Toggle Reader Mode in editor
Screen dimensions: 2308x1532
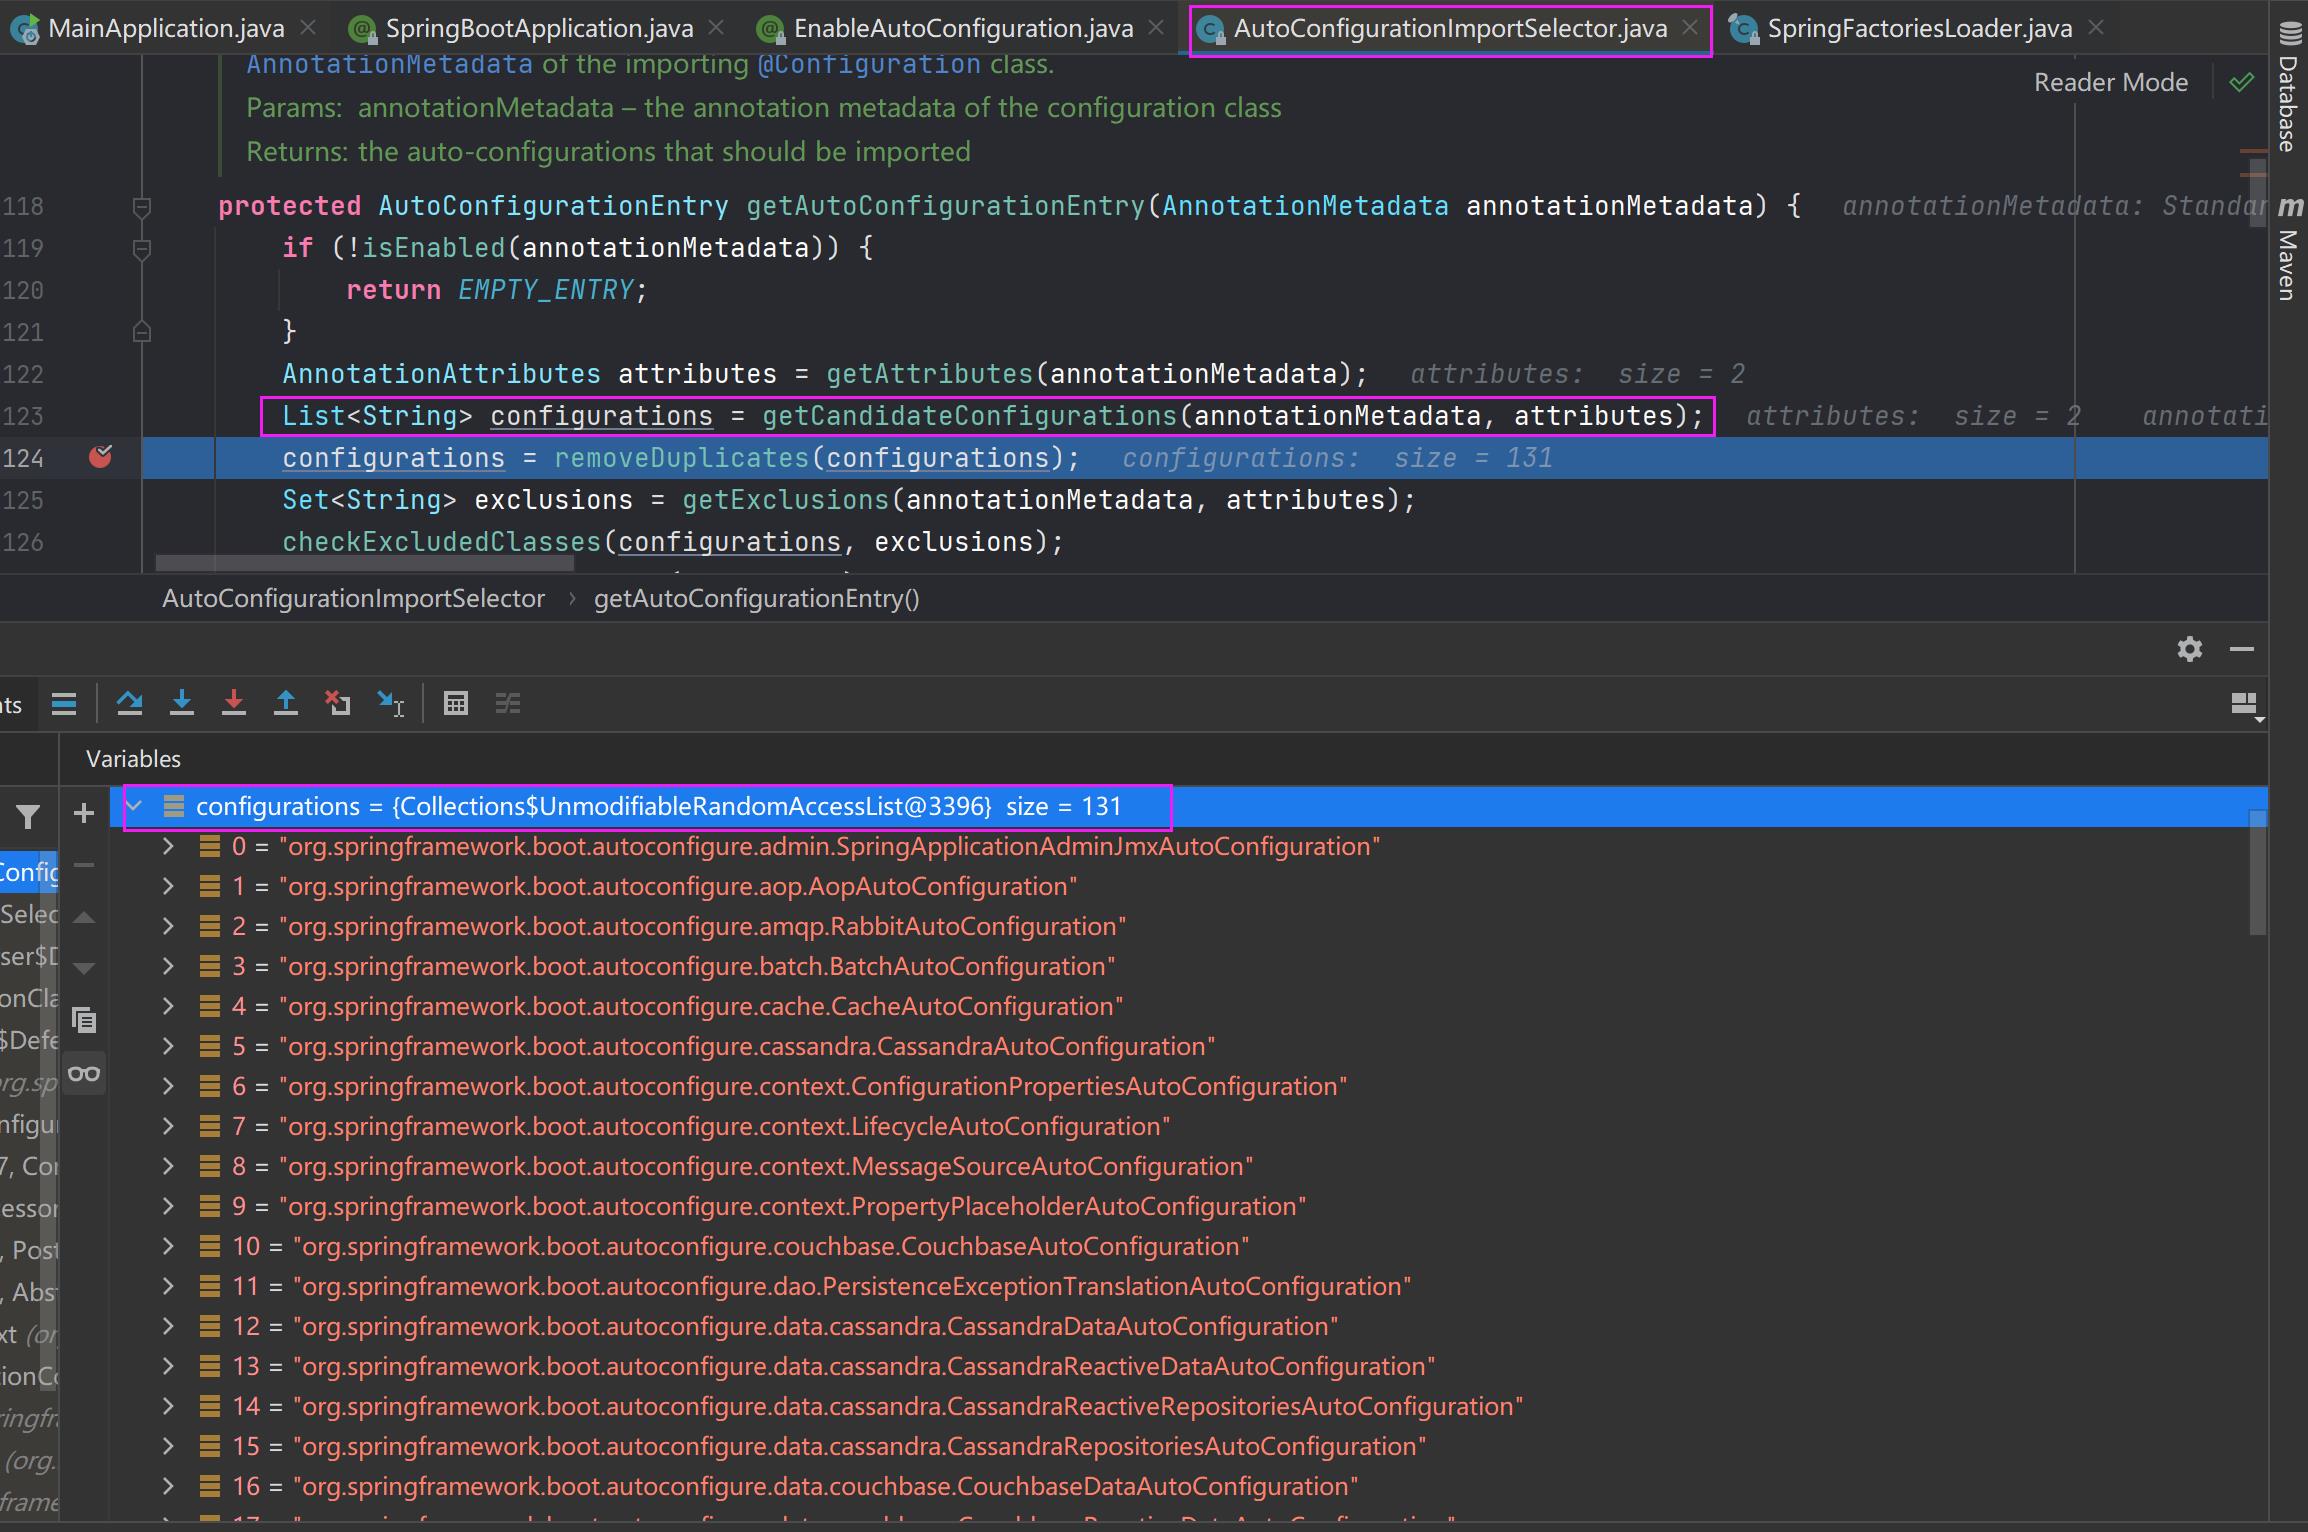pyautogui.click(x=2111, y=82)
